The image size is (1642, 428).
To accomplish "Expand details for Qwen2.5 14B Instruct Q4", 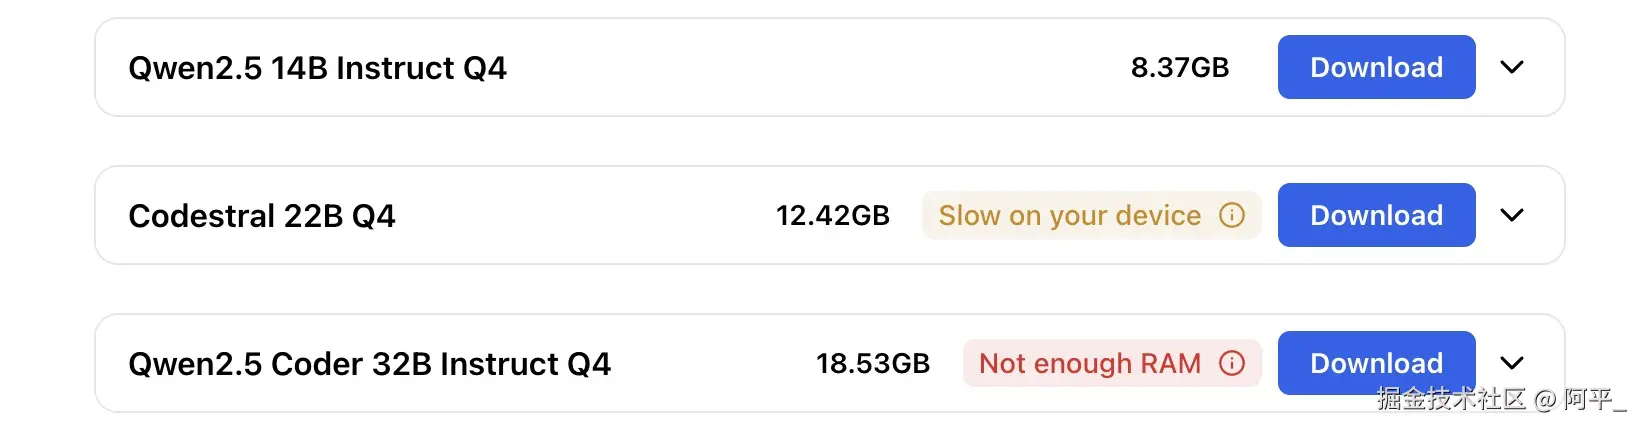I will [1512, 67].
